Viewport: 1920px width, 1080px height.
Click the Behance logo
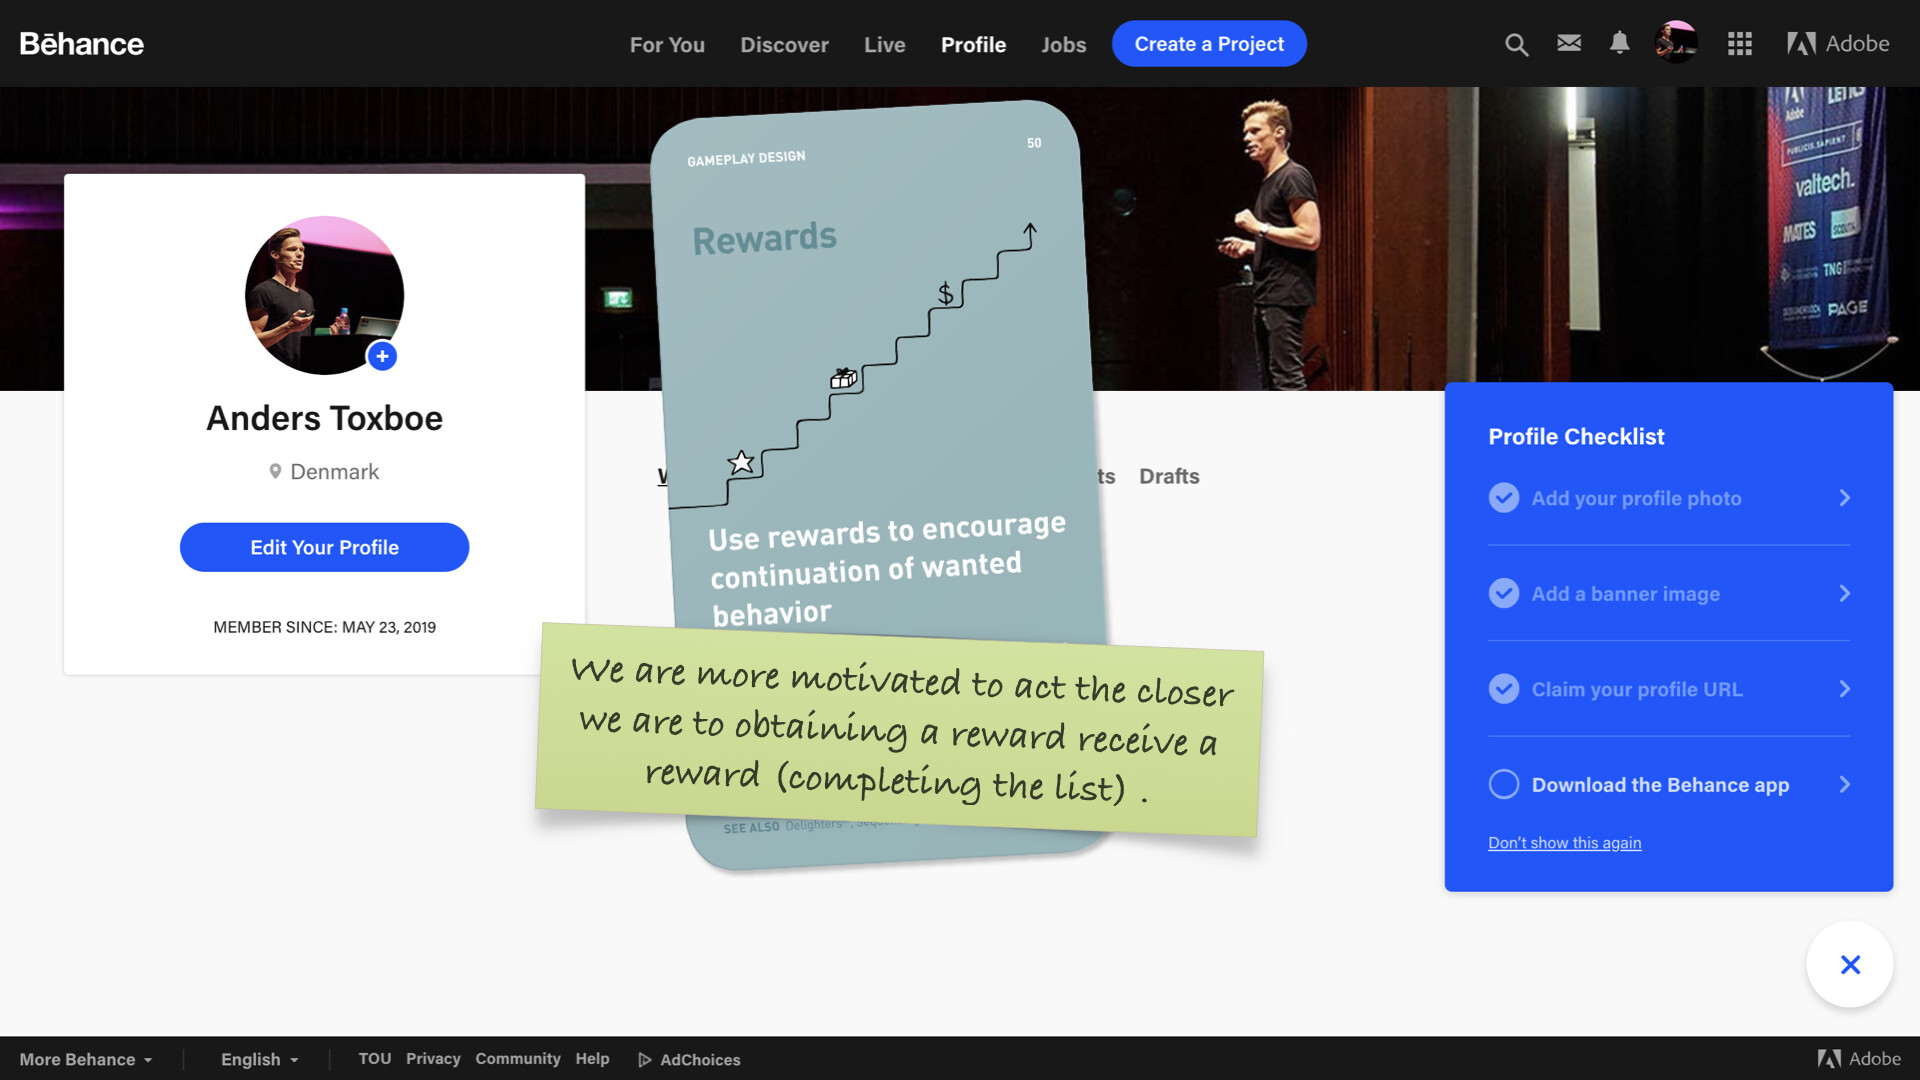point(82,44)
